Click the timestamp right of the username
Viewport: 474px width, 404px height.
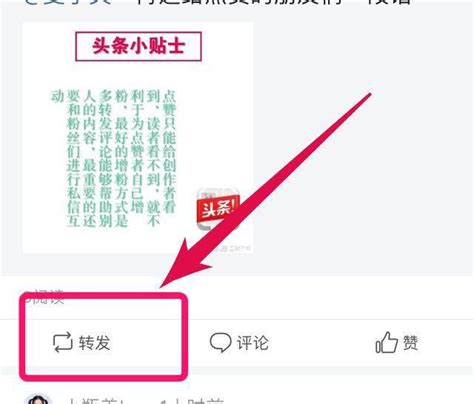tap(192, 401)
